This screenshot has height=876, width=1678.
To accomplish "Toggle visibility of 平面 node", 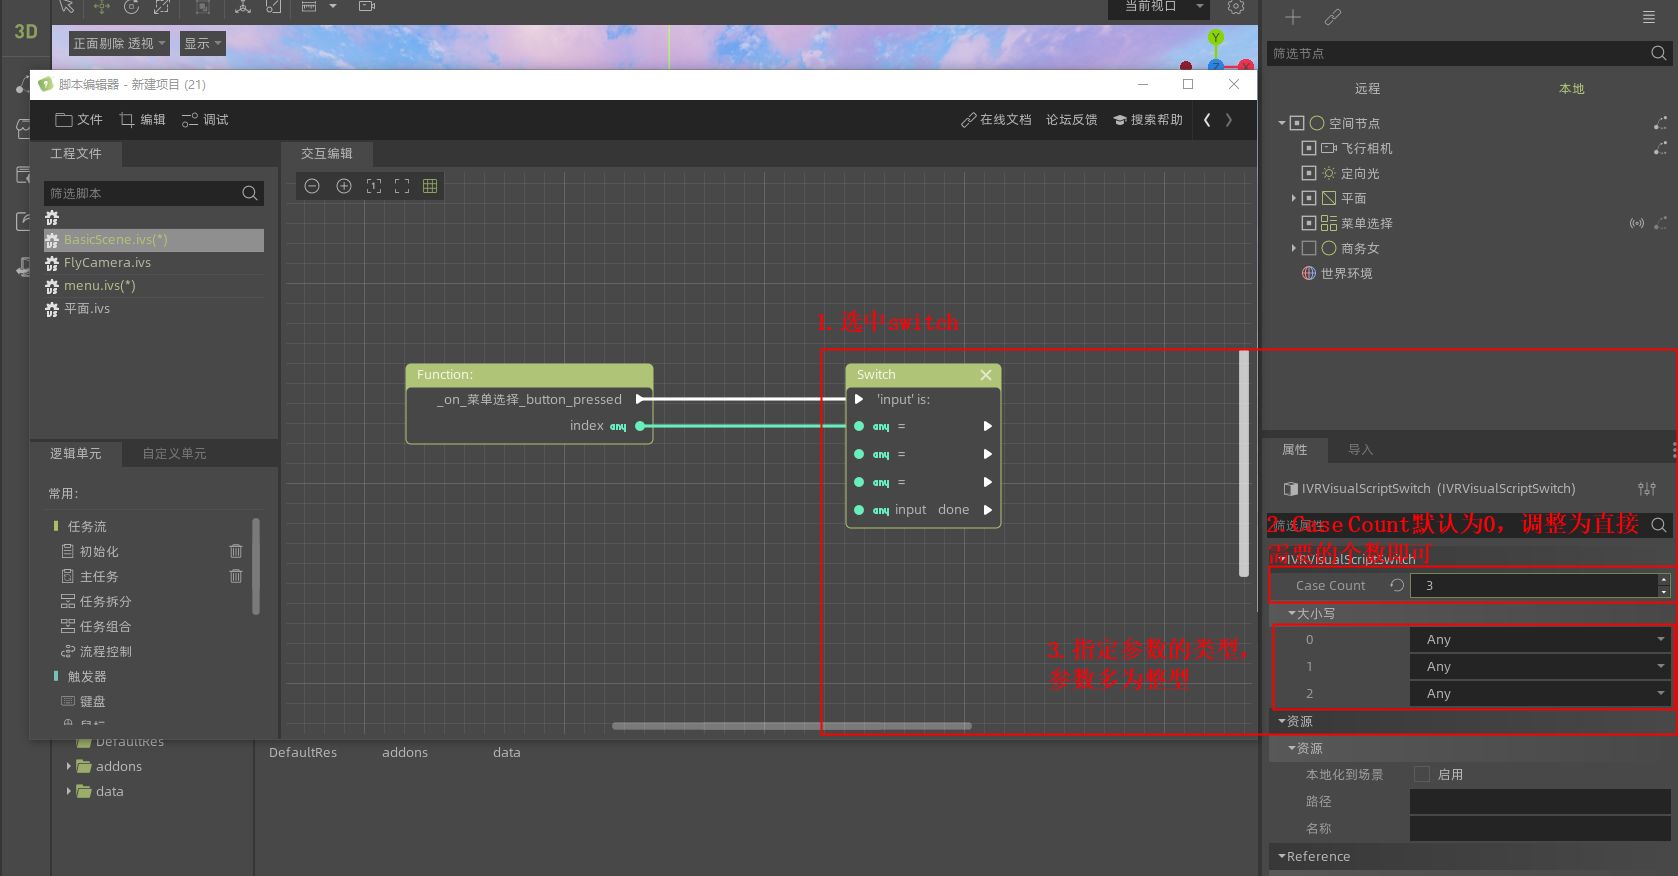I will pyautogui.click(x=1309, y=198).
